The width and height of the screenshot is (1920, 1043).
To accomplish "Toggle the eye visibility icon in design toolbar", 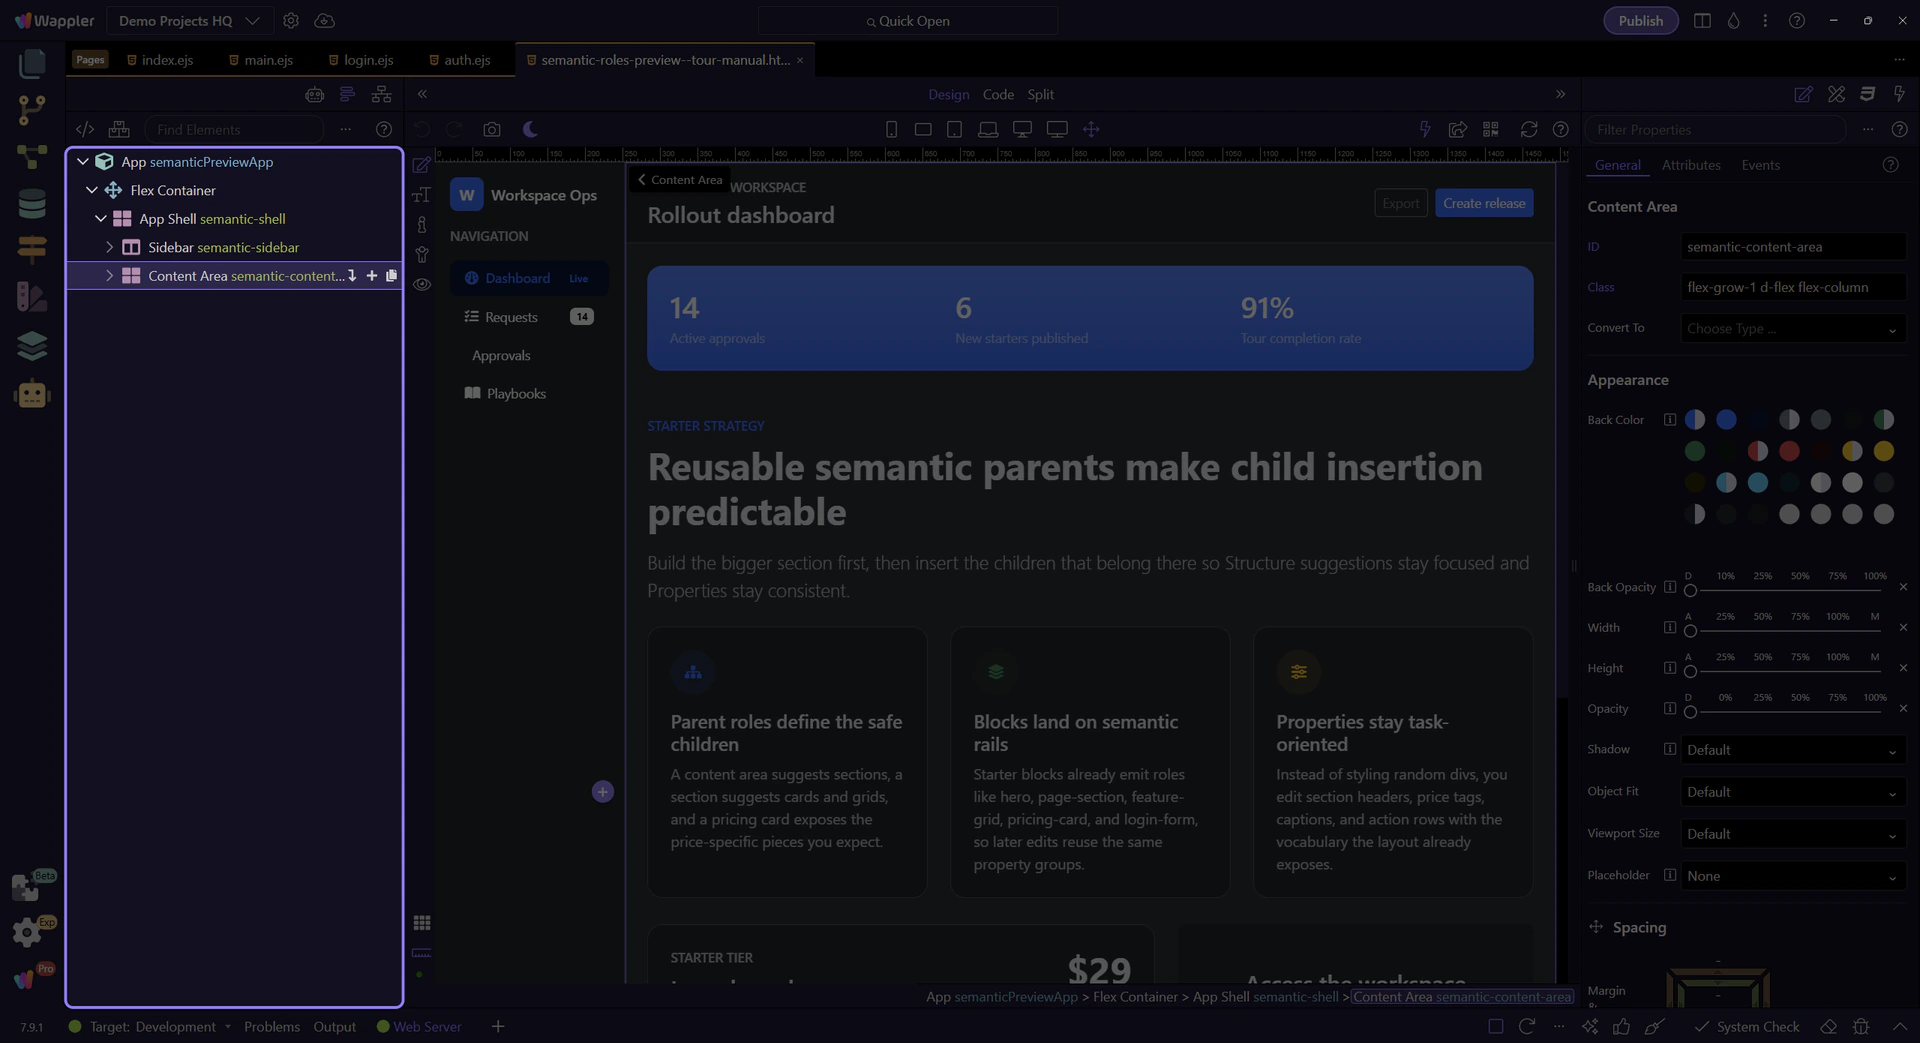I will click(x=422, y=285).
